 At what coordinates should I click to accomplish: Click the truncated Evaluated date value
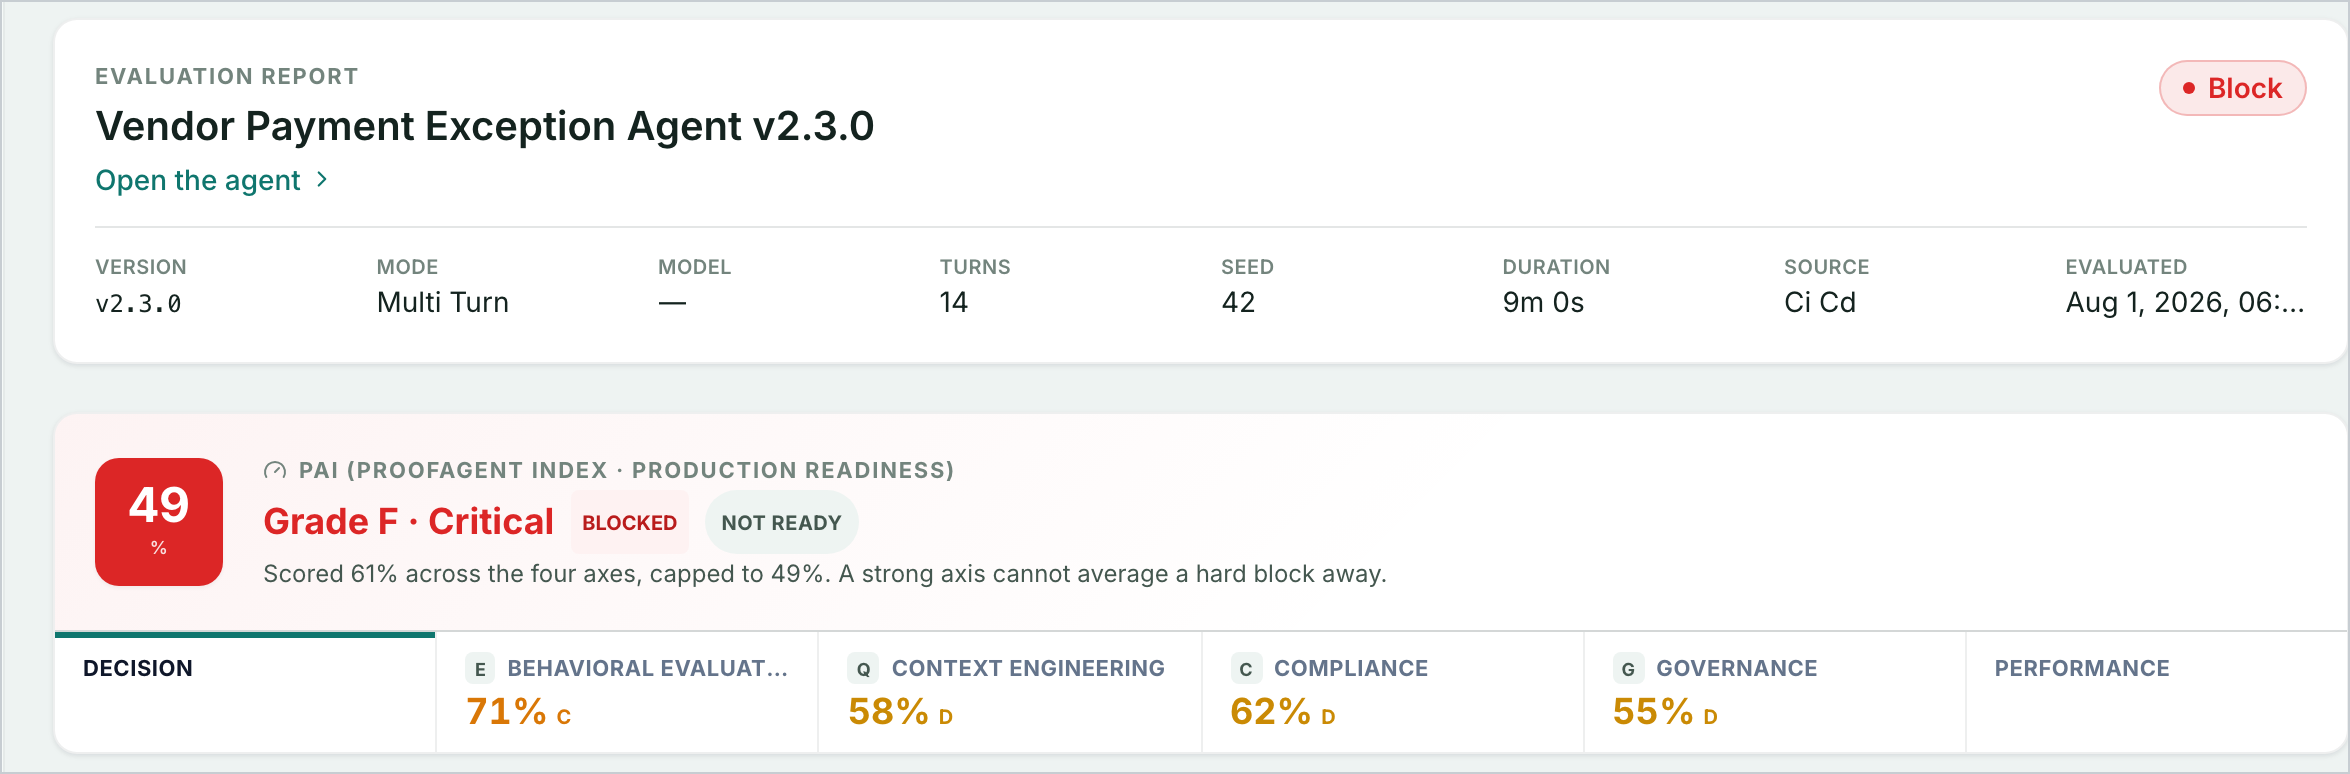pos(2185,302)
